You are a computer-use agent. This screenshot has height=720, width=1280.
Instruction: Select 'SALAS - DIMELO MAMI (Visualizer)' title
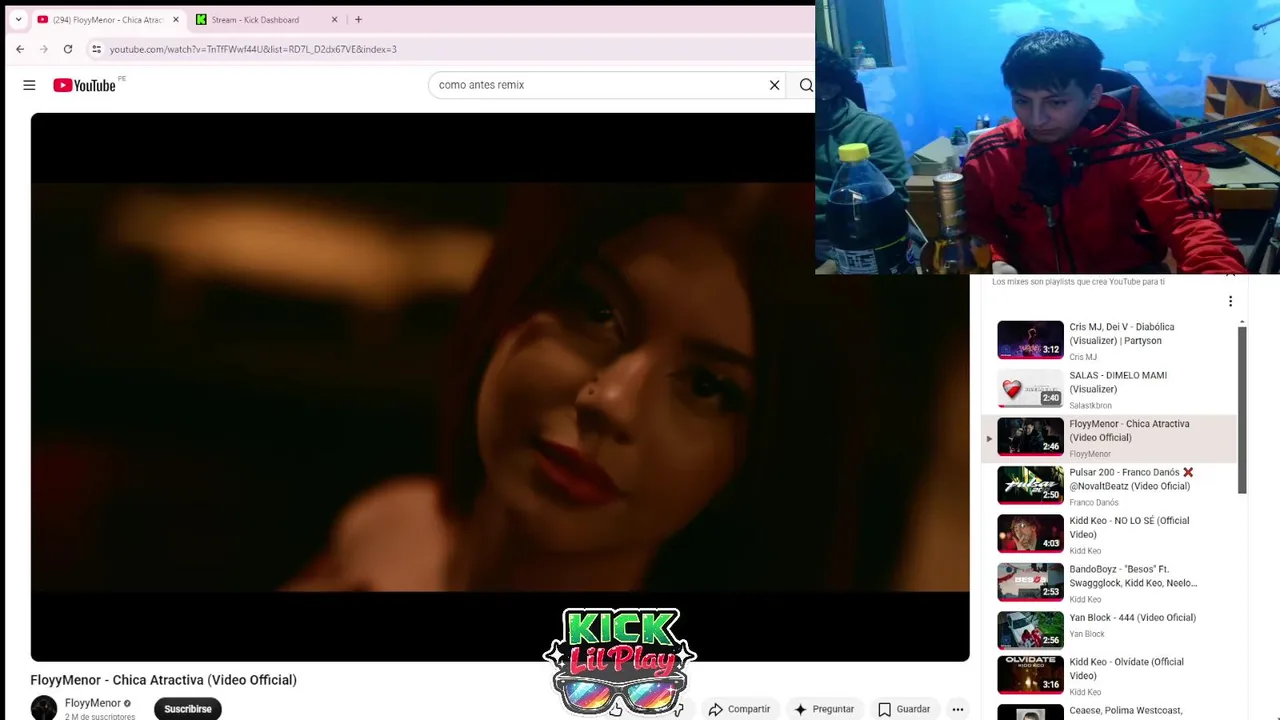tap(1118, 382)
